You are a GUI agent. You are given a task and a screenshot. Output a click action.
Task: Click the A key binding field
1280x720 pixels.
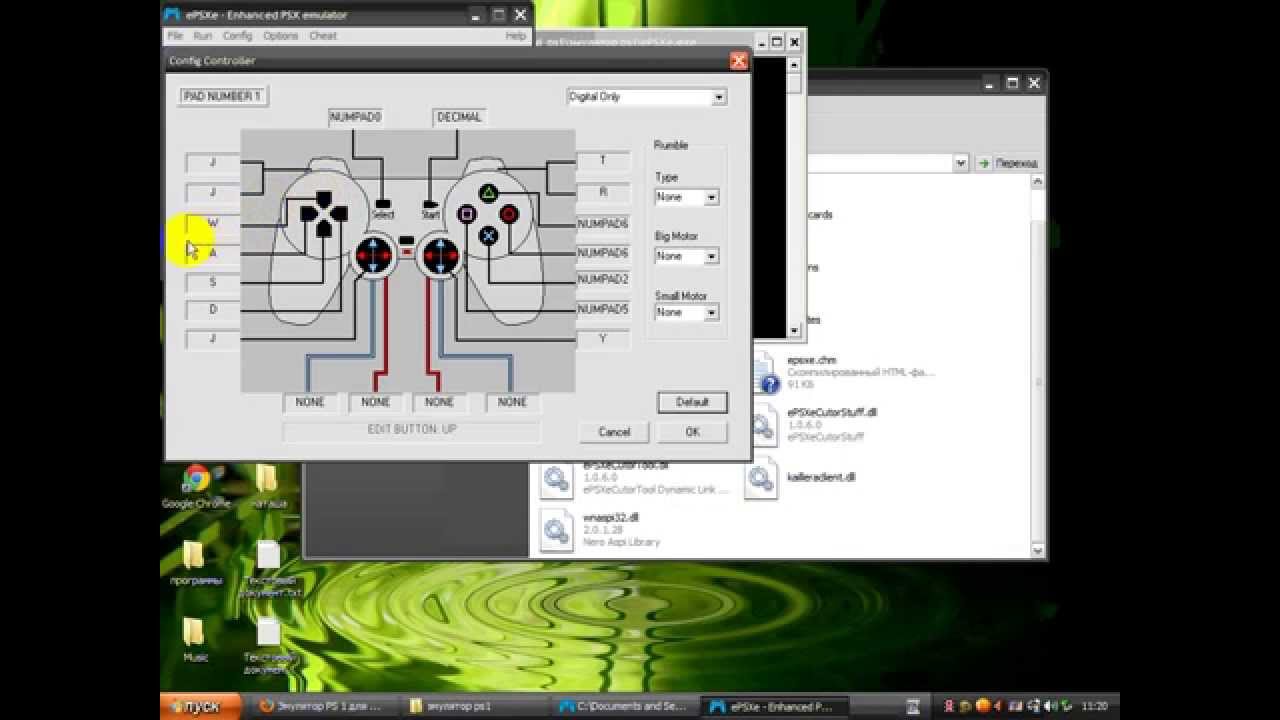213,253
